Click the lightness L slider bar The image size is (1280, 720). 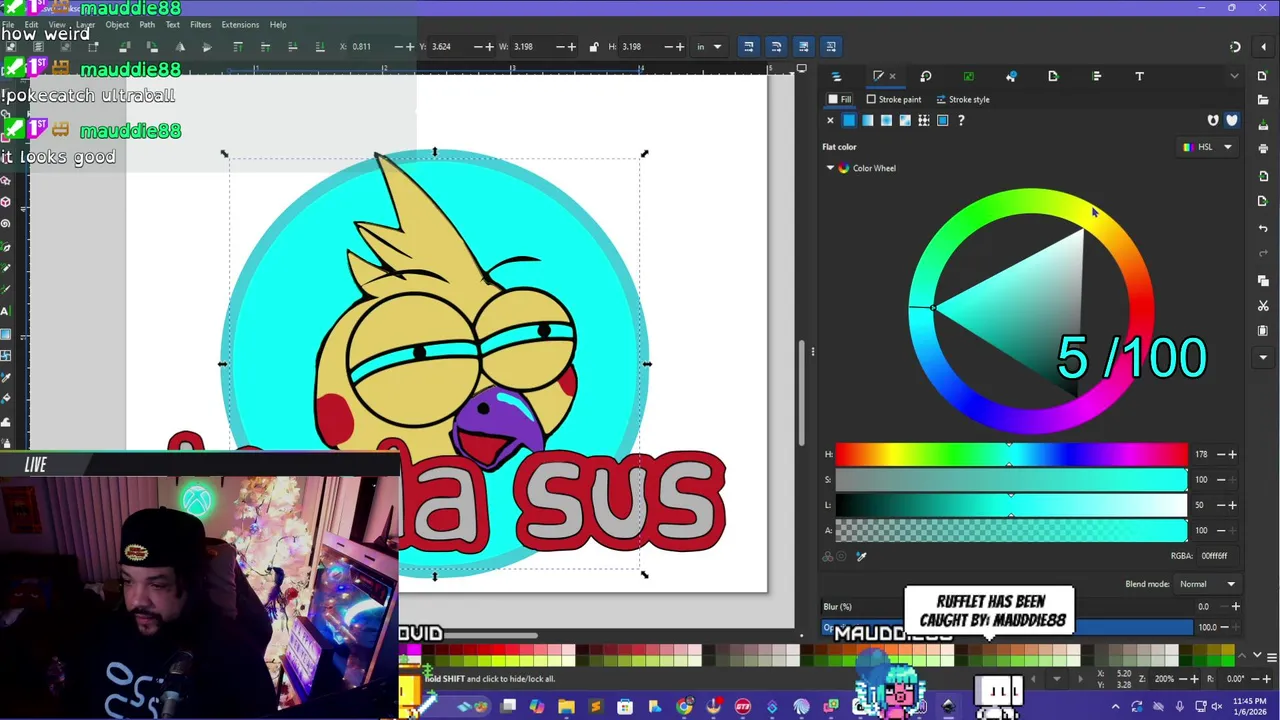[x=1011, y=505]
